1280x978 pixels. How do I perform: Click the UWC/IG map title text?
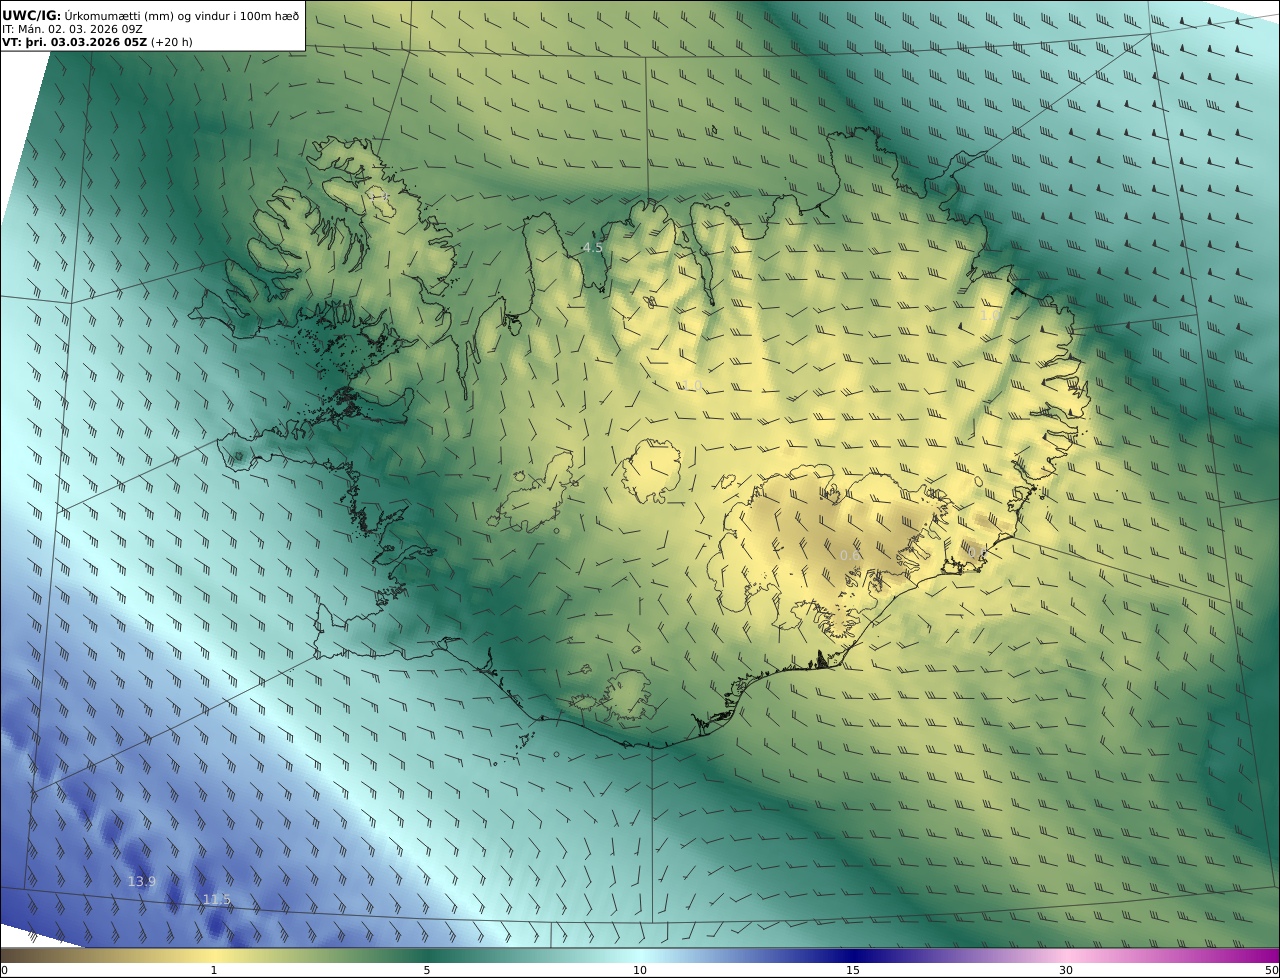click(x=150, y=15)
